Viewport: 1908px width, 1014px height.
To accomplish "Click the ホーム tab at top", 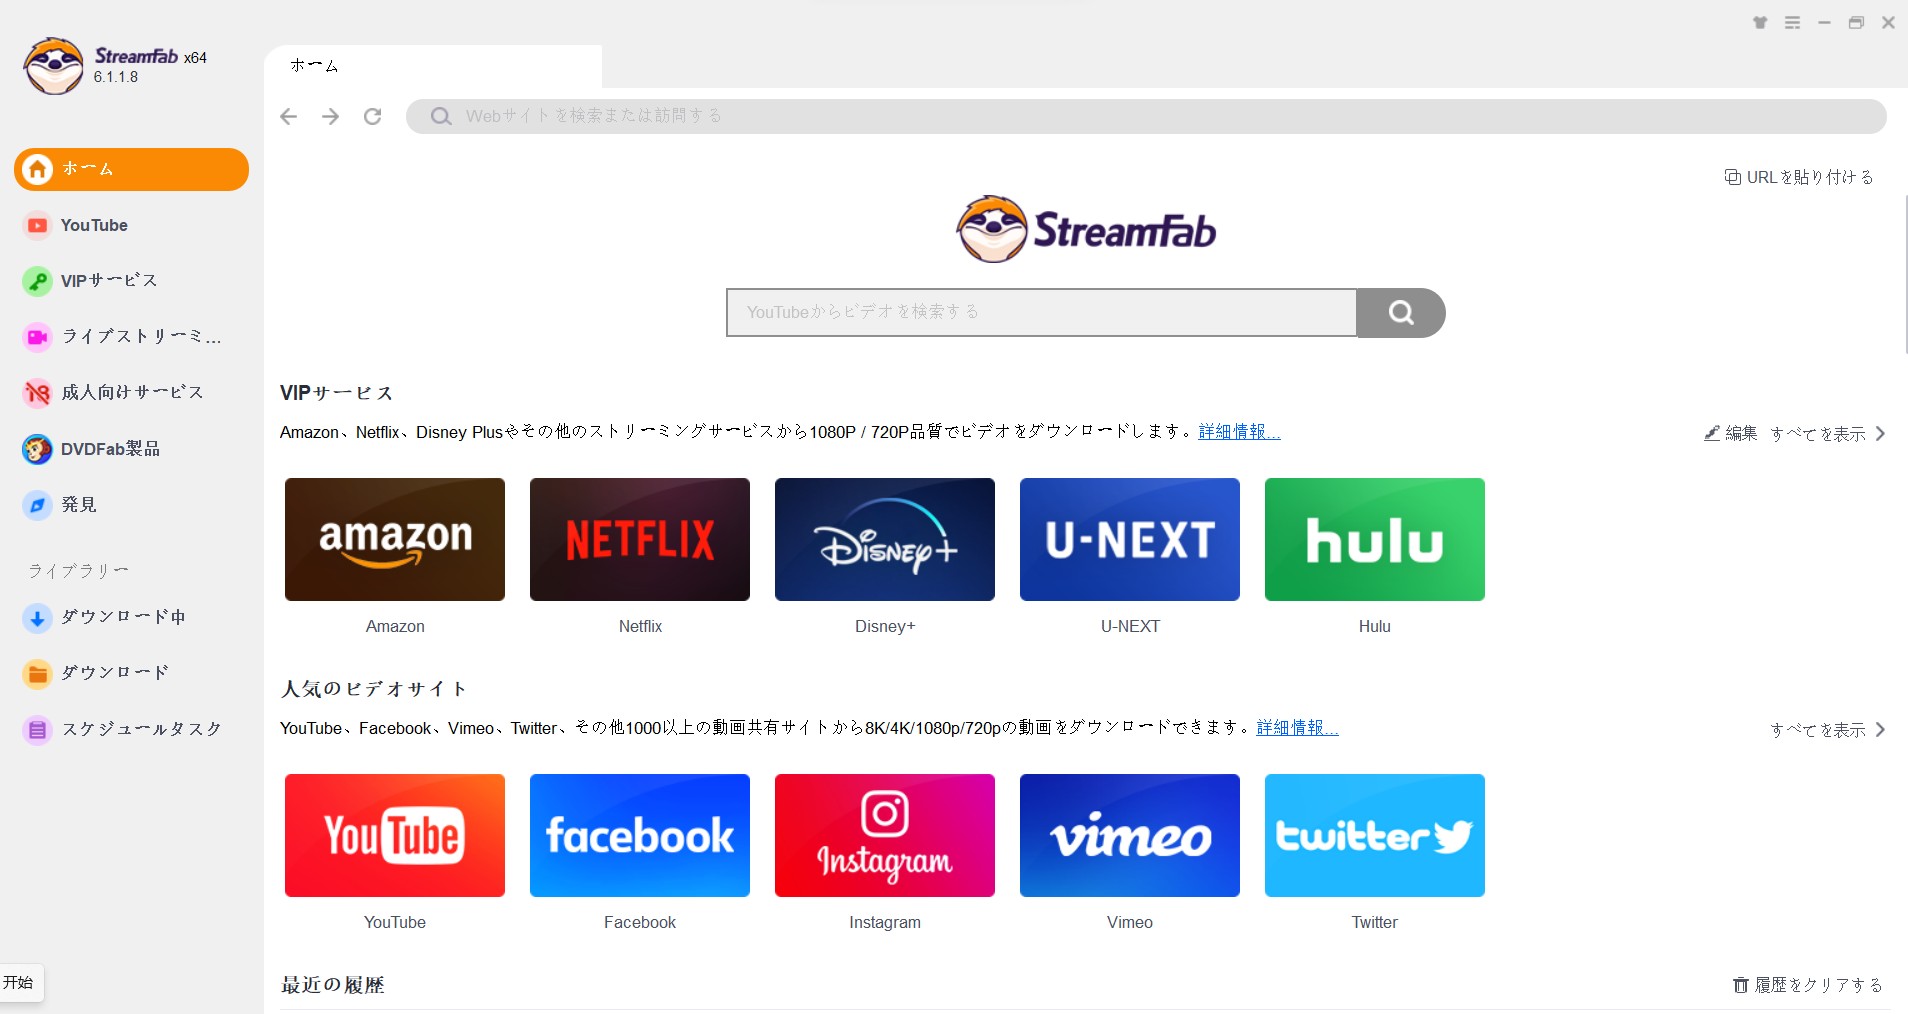I will click(x=433, y=66).
